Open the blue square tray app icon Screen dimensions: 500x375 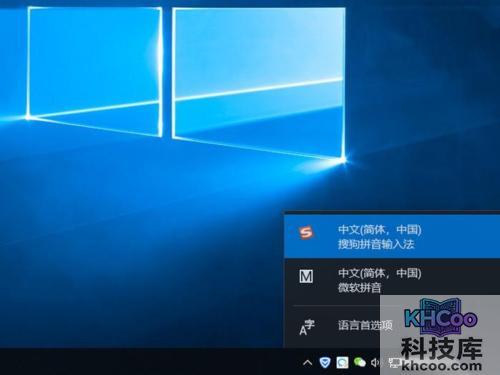click(x=342, y=362)
